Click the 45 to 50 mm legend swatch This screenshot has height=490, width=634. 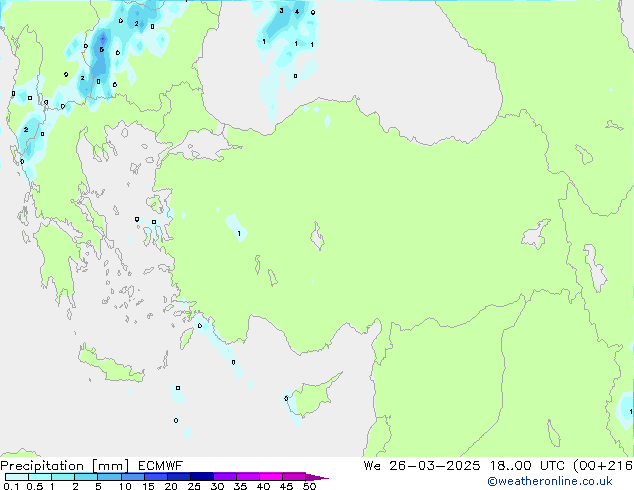point(294,477)
